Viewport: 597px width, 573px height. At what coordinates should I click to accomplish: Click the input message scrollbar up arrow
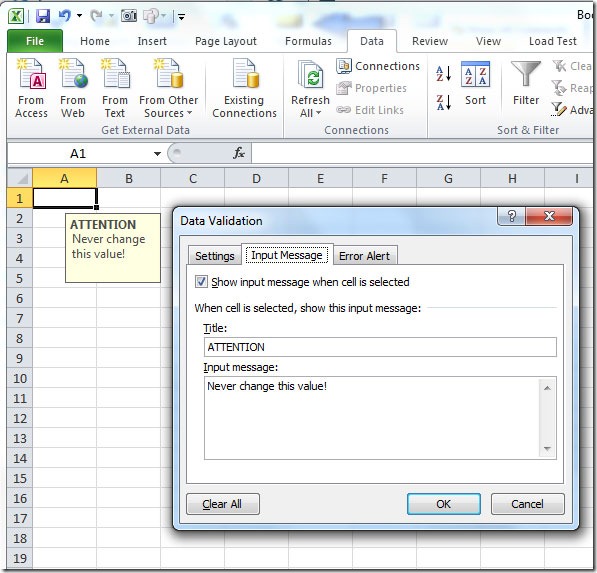[548, 388]
